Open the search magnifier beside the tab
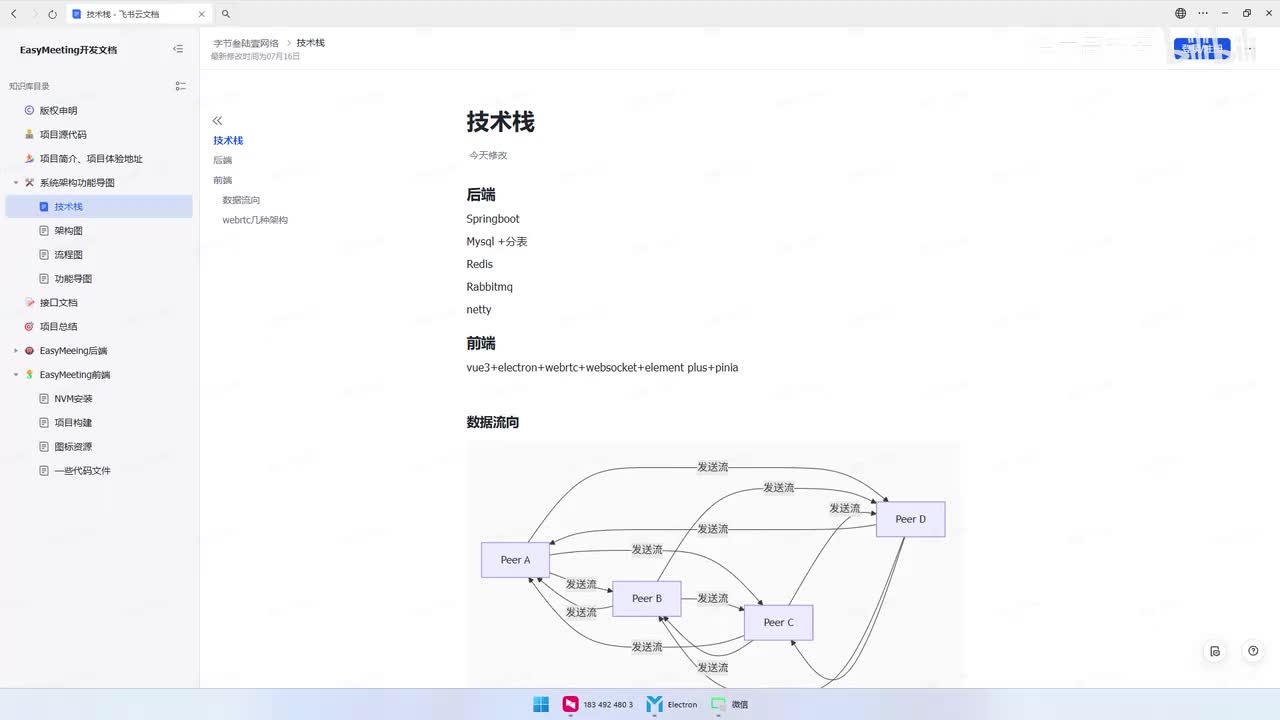The image size is (1280, 720). [x=226, y=14]
